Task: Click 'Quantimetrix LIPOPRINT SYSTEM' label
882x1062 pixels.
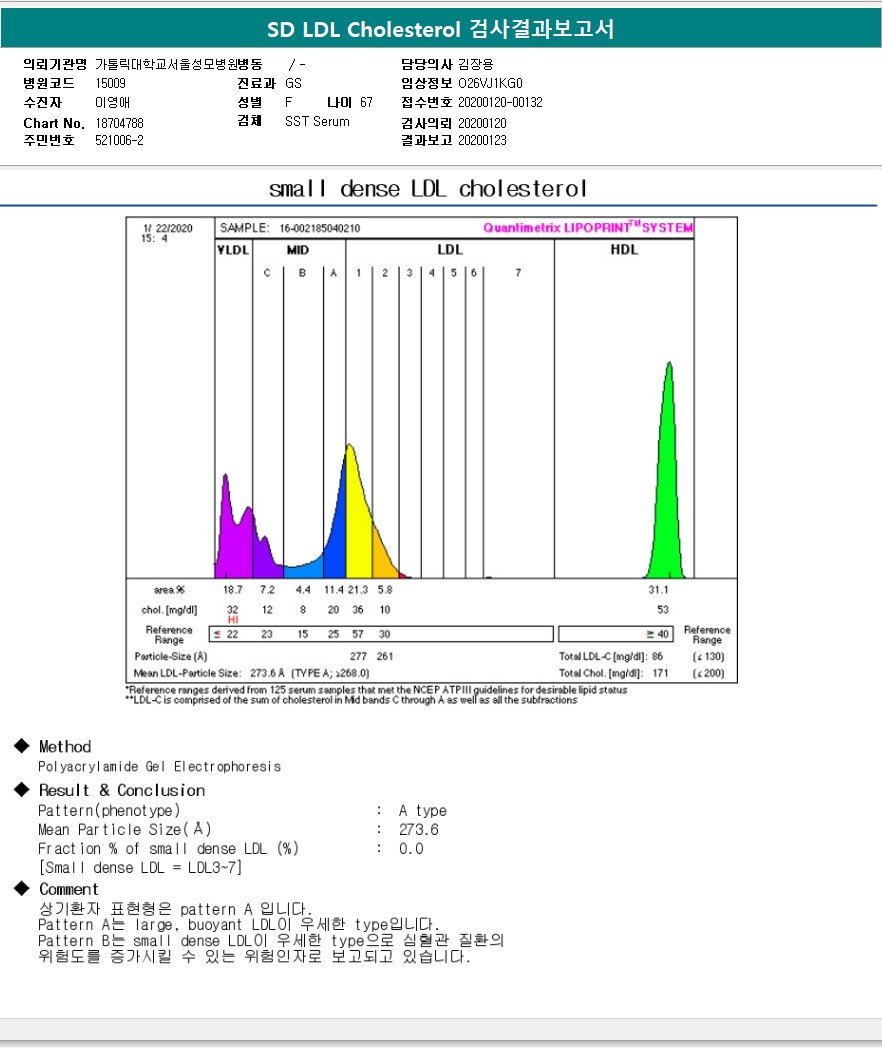Action: [x=588, y=228]
